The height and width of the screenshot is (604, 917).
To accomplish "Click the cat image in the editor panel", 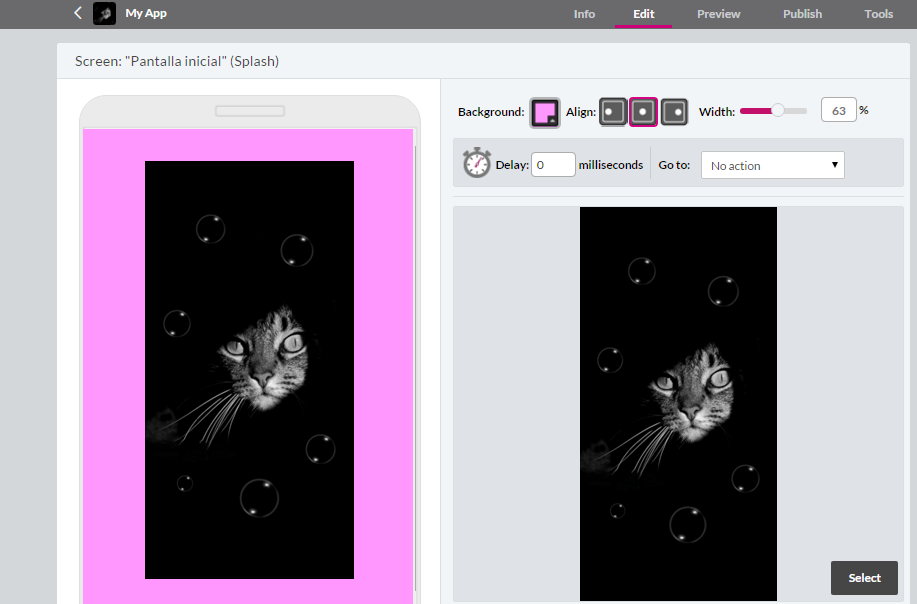I will 678,403.
